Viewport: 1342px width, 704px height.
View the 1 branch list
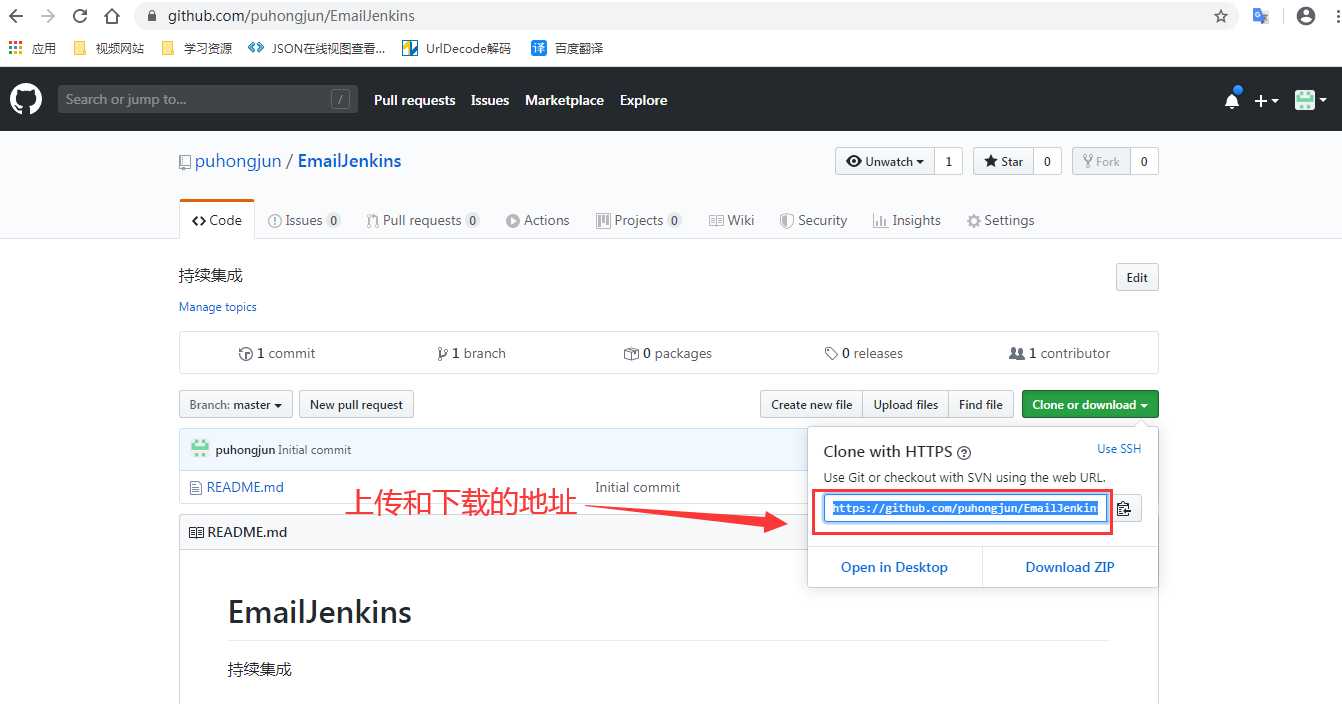tap(471, 353)
